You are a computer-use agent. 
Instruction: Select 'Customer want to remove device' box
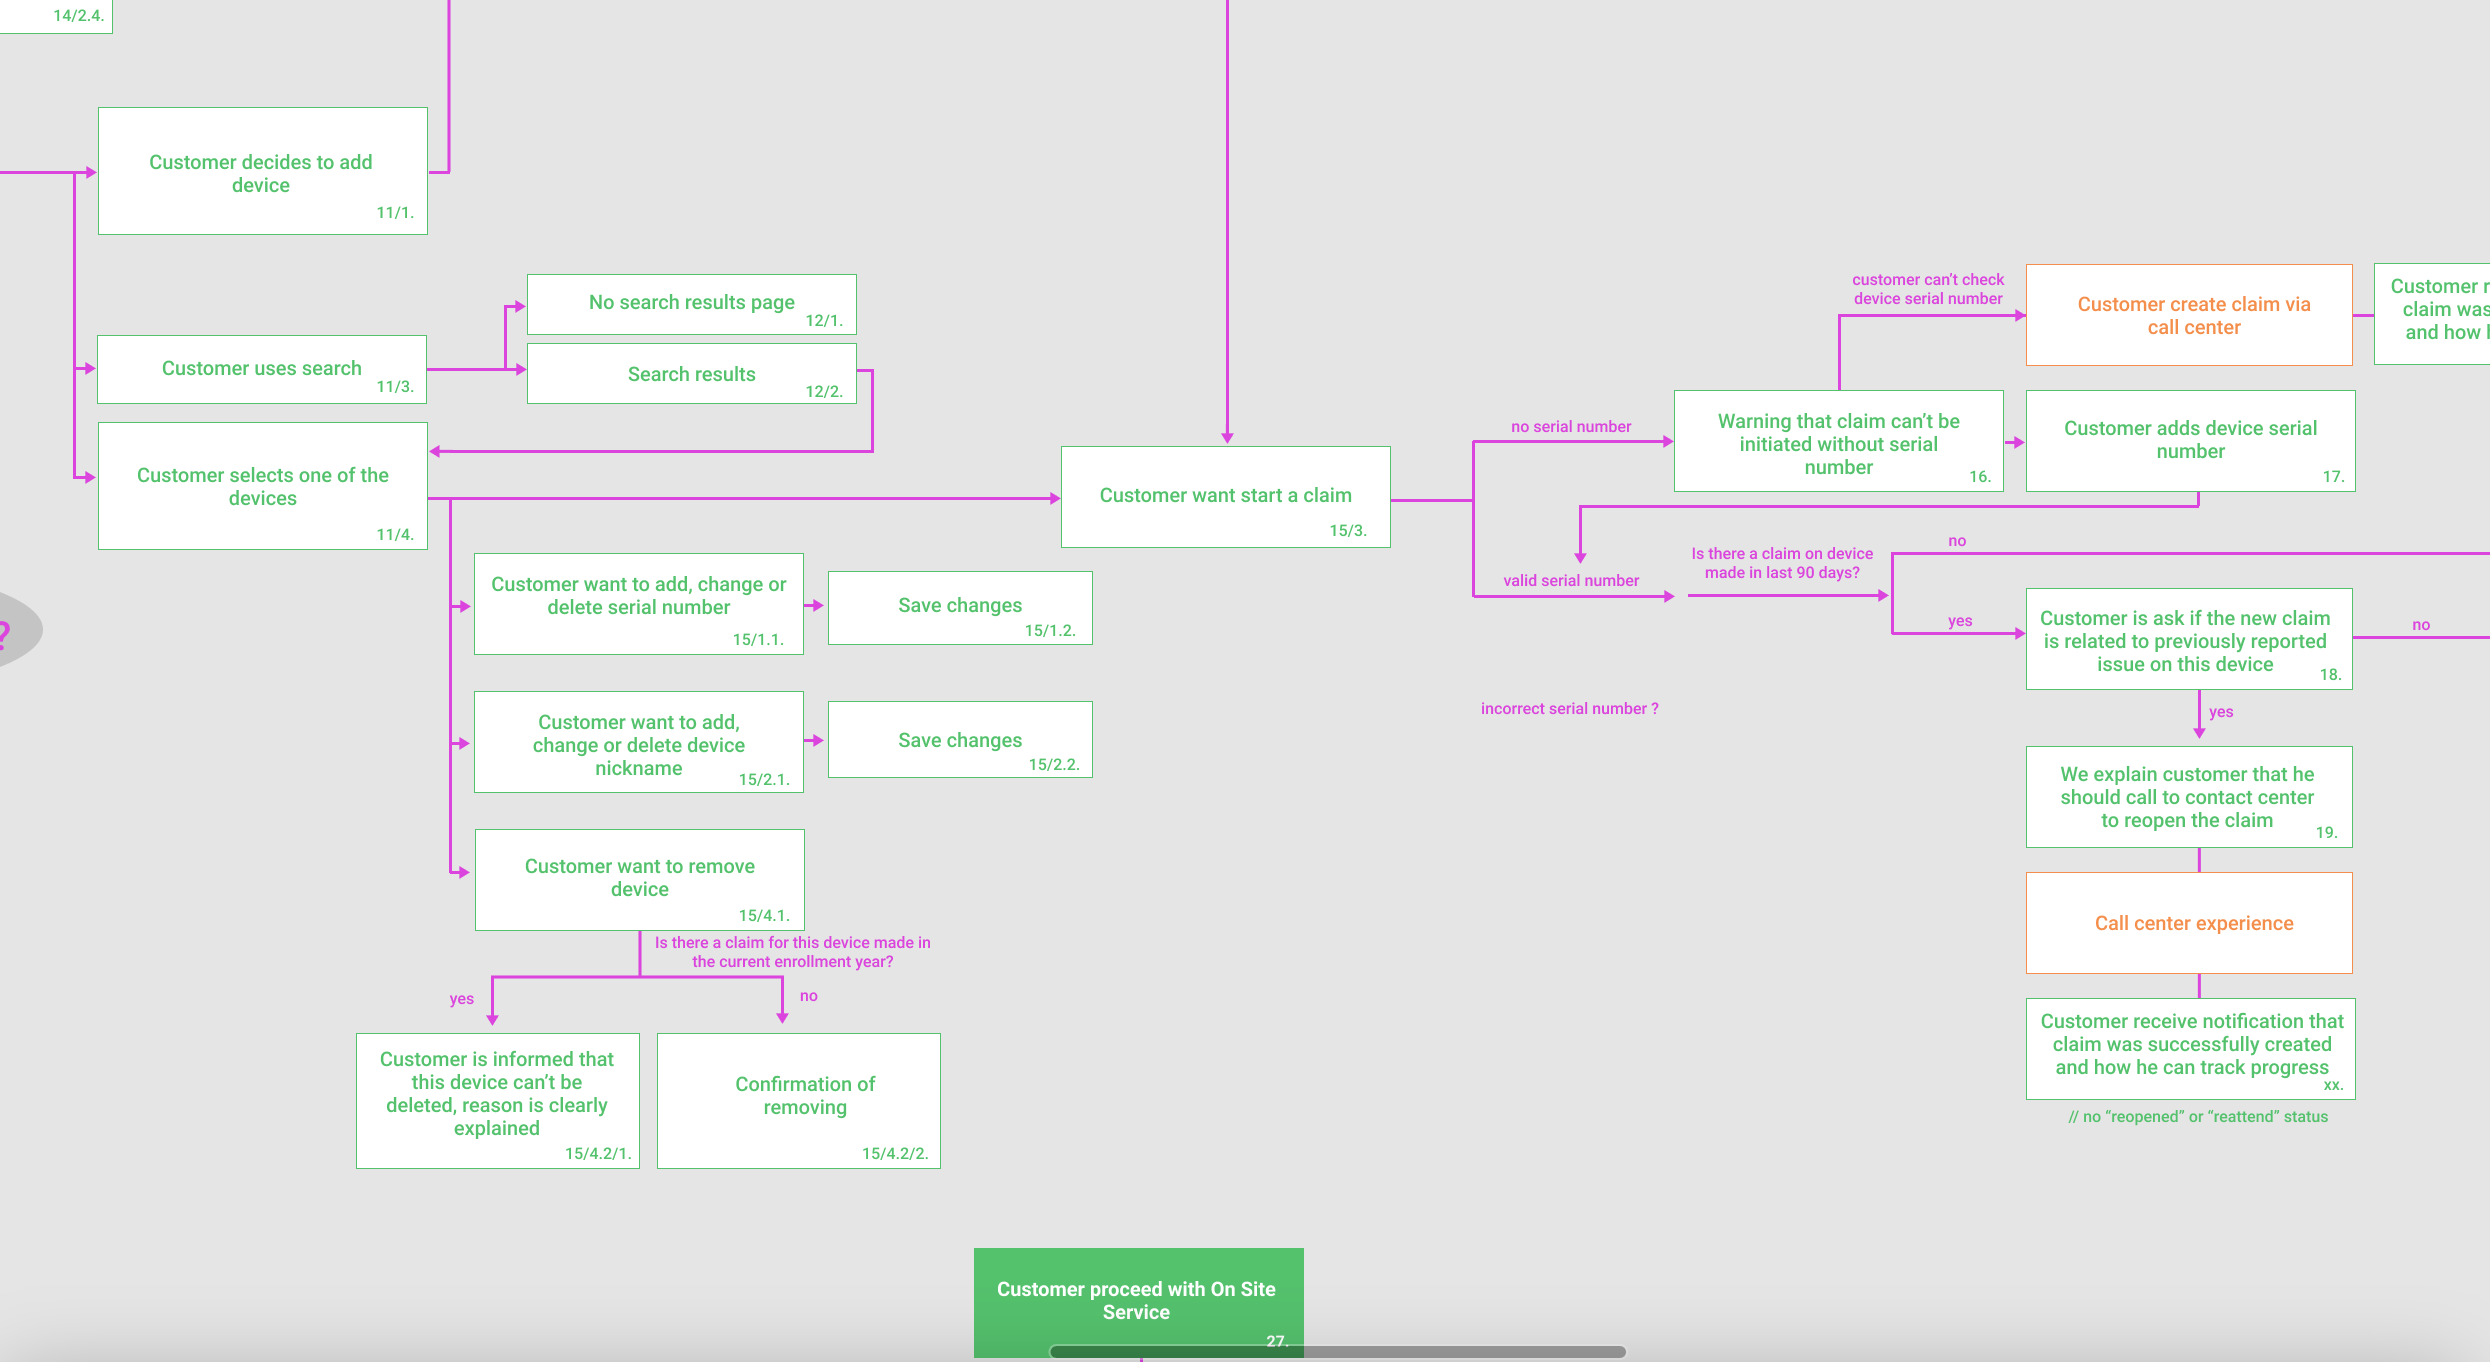point(639,879)
